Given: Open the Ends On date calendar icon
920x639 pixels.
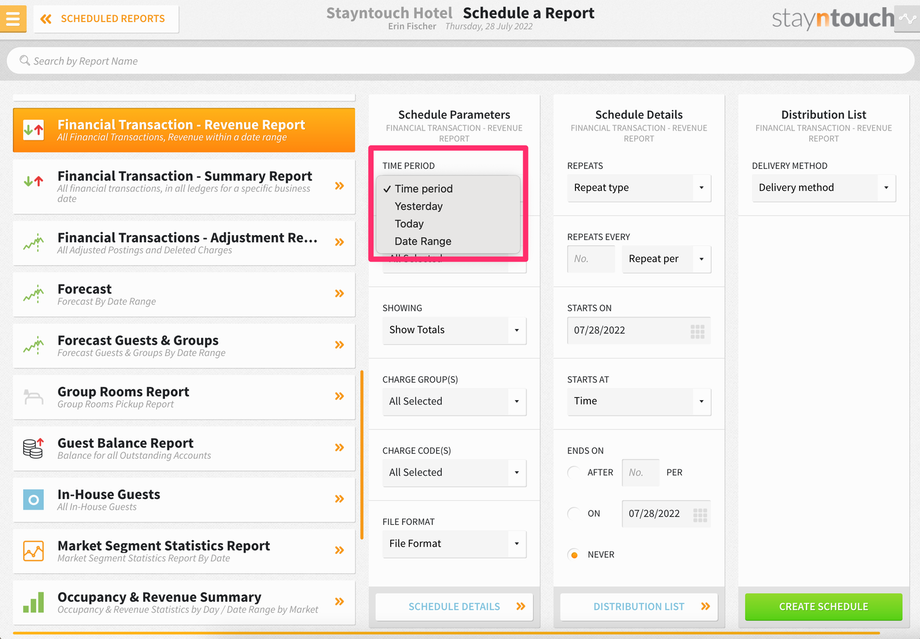Looking at the screenshot, I should (x=699, y=515).
